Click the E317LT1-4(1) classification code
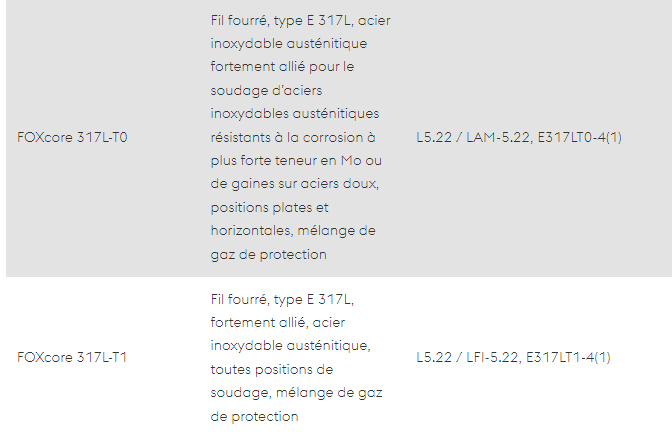Image resolution: width=672 pixels, height=436 pixels. pyautogui.click(x=568, y=357)
